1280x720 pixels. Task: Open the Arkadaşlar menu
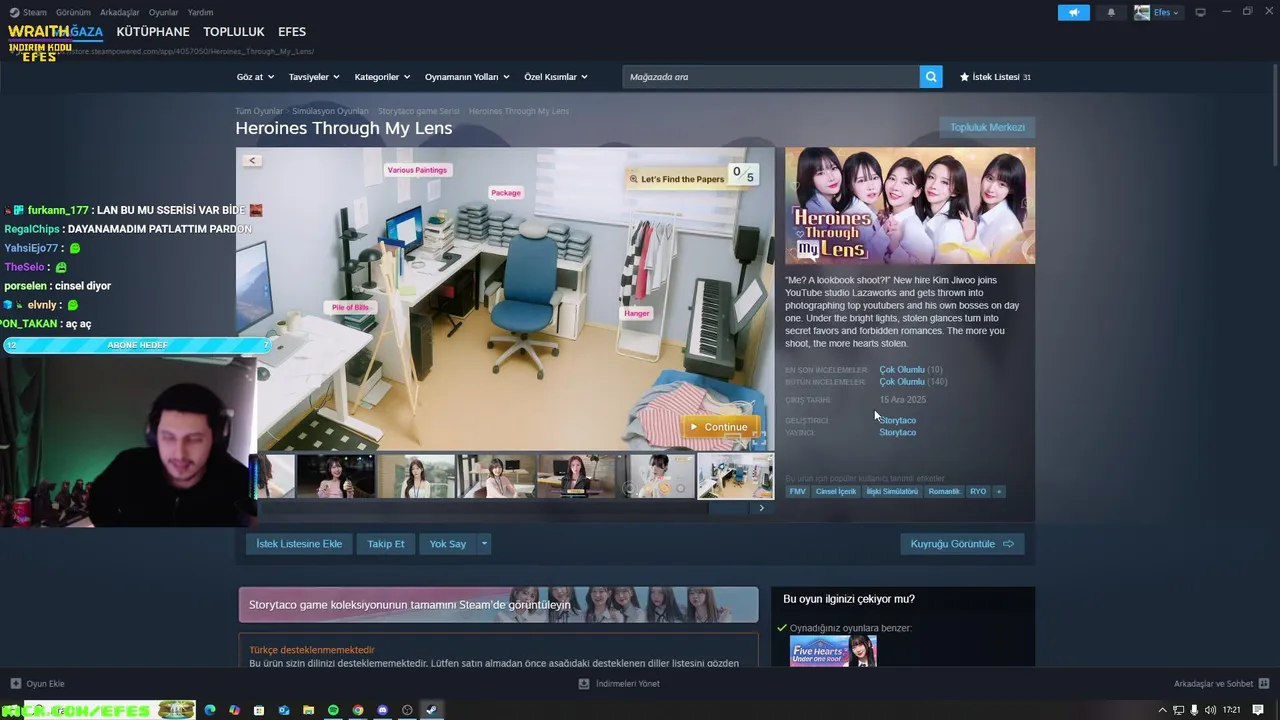pos(120,12)
